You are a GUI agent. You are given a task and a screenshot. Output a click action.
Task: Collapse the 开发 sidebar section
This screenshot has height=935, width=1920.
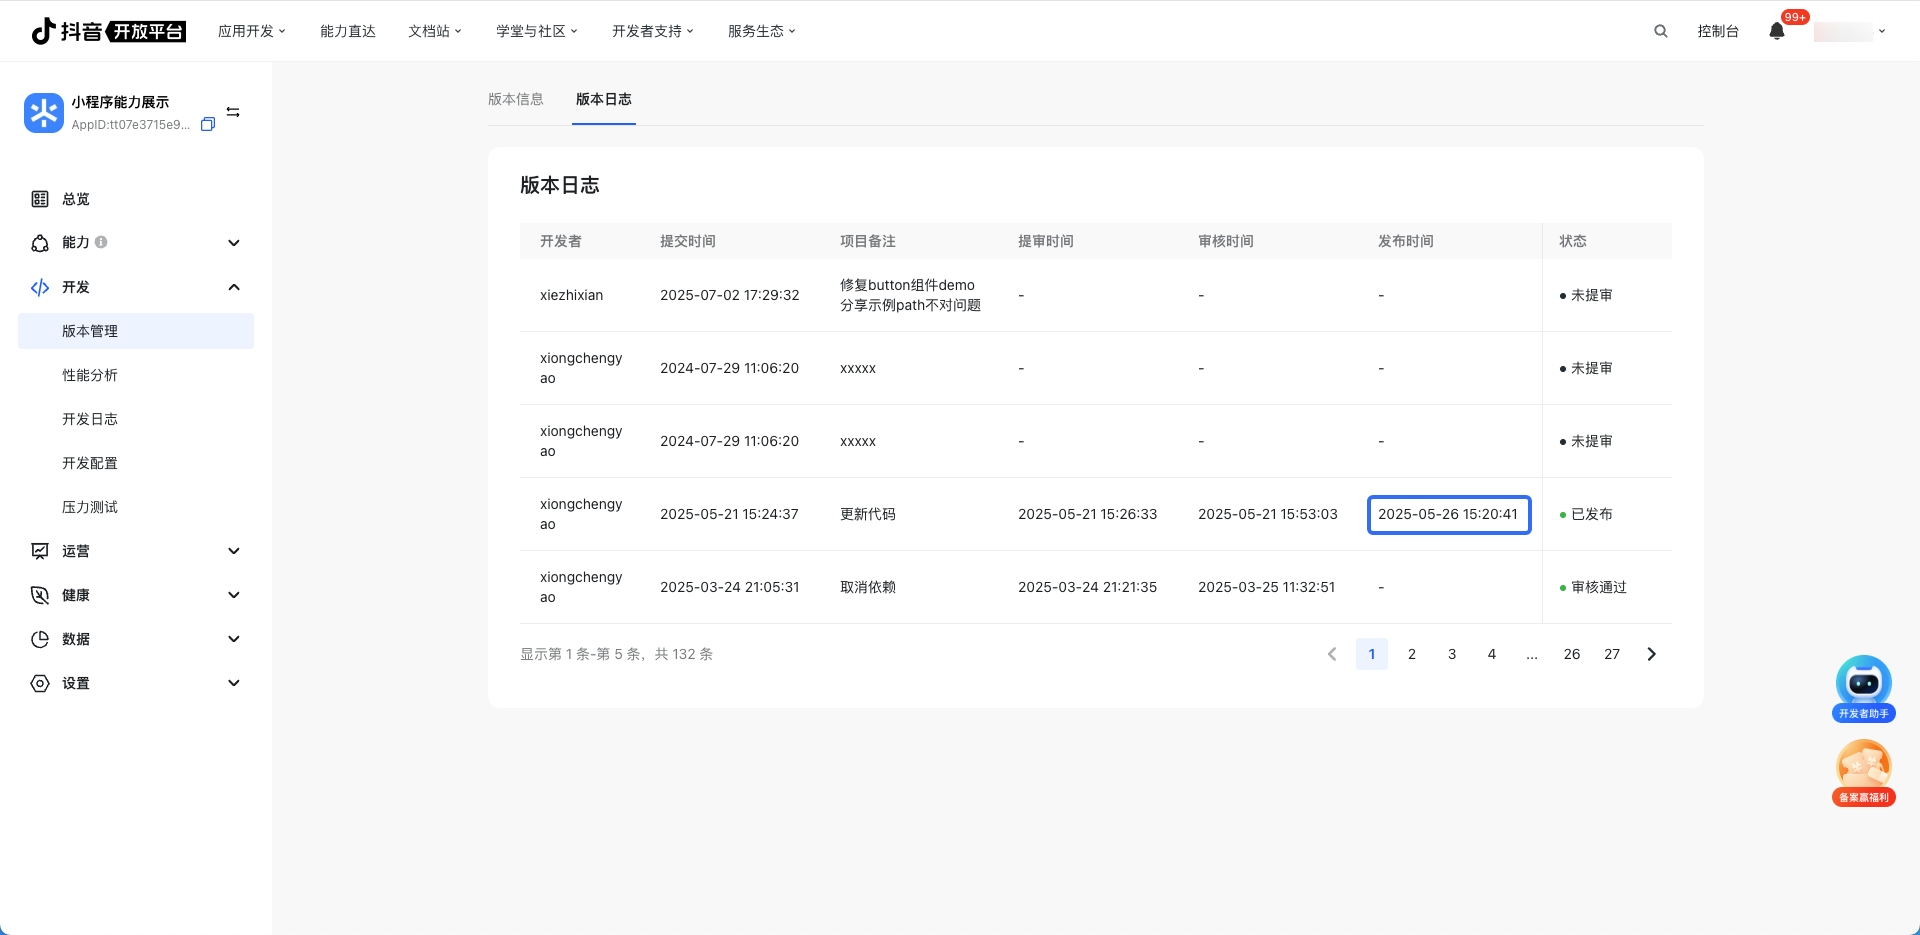tap(234, 287)
